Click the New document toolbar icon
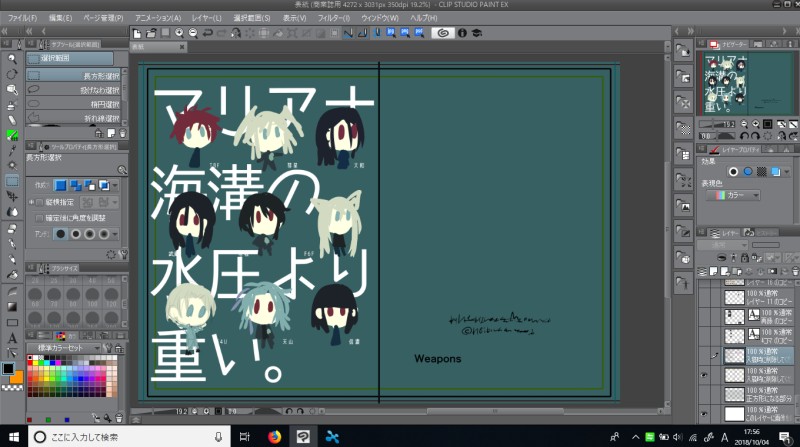800x447 pixels. 137,33
